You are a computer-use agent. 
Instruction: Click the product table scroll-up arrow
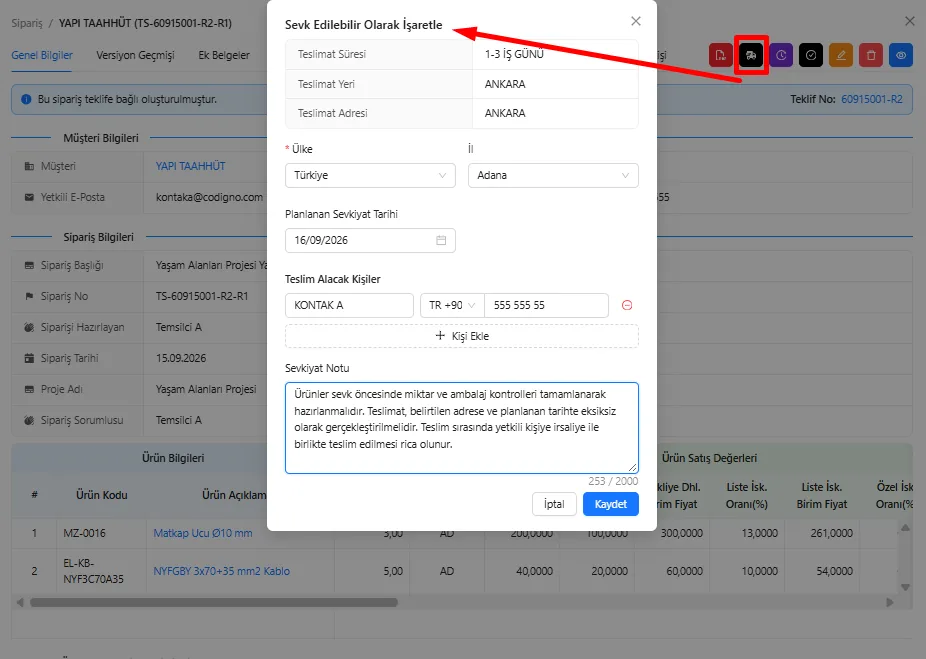(x=905, y=527)
